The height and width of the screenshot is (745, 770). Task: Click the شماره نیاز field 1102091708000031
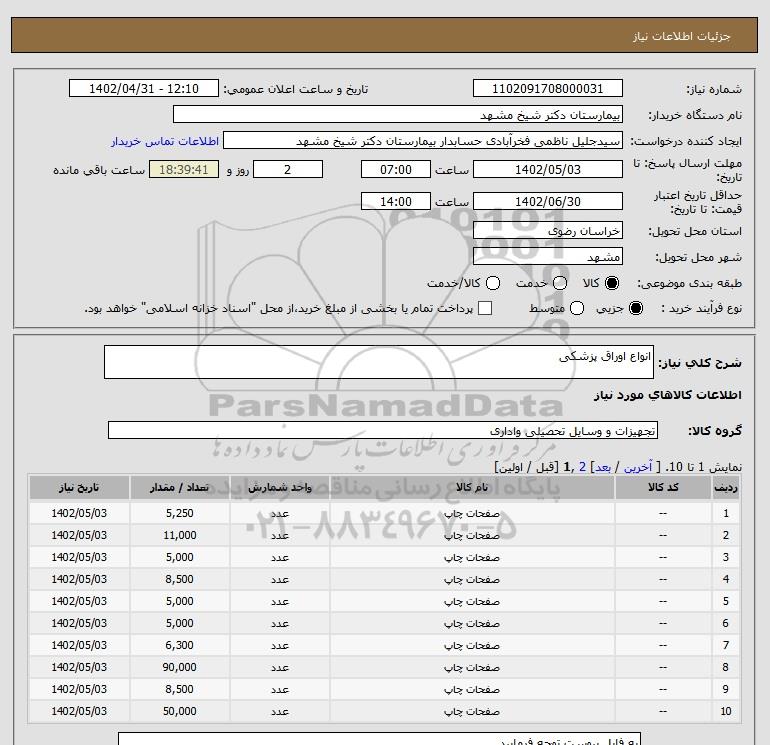548,88
